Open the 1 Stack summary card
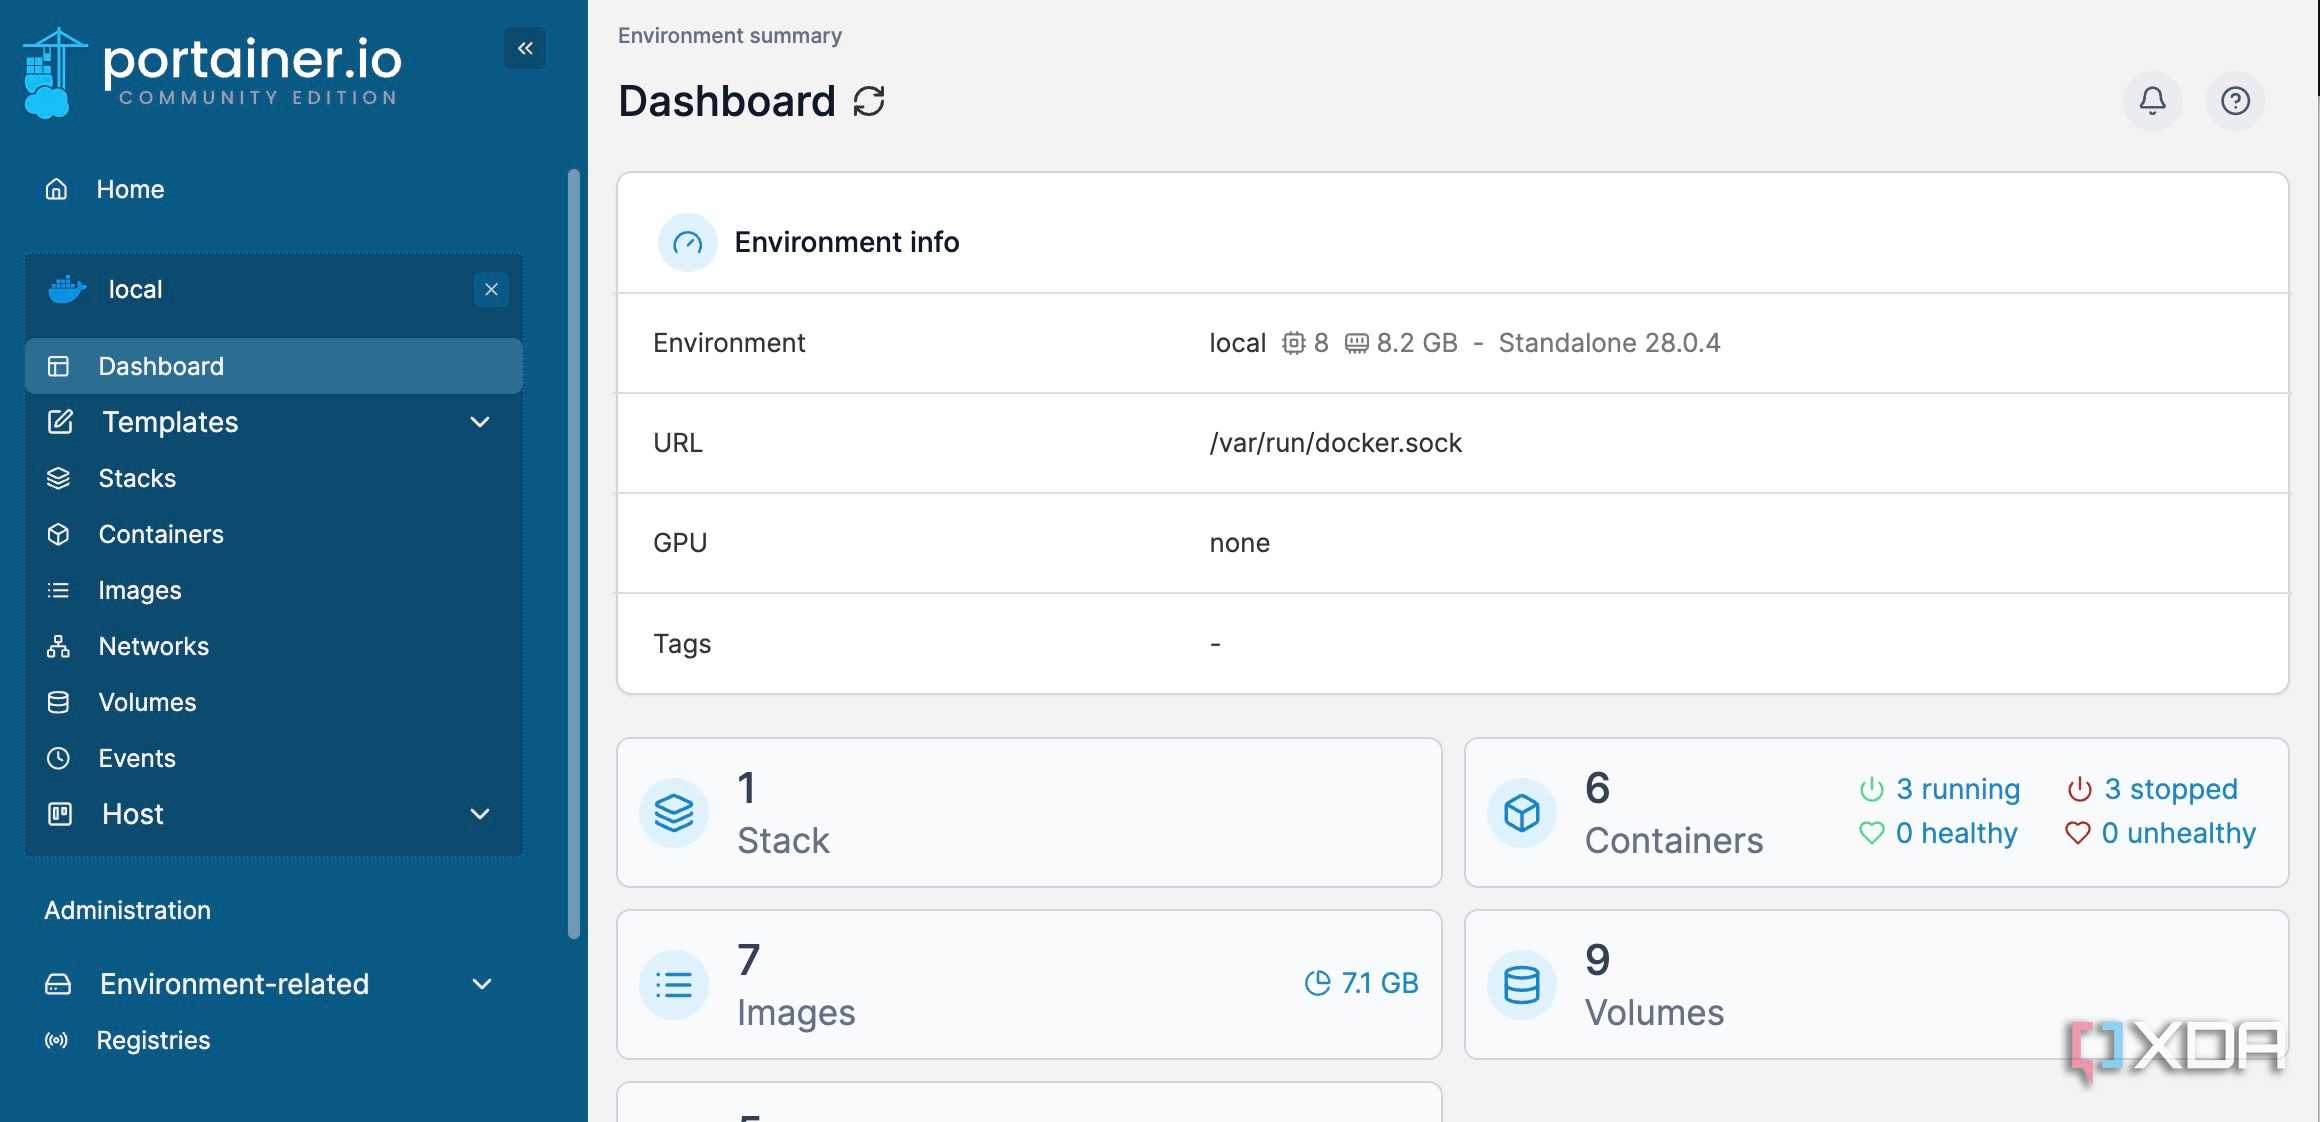 coord(1029,813)
